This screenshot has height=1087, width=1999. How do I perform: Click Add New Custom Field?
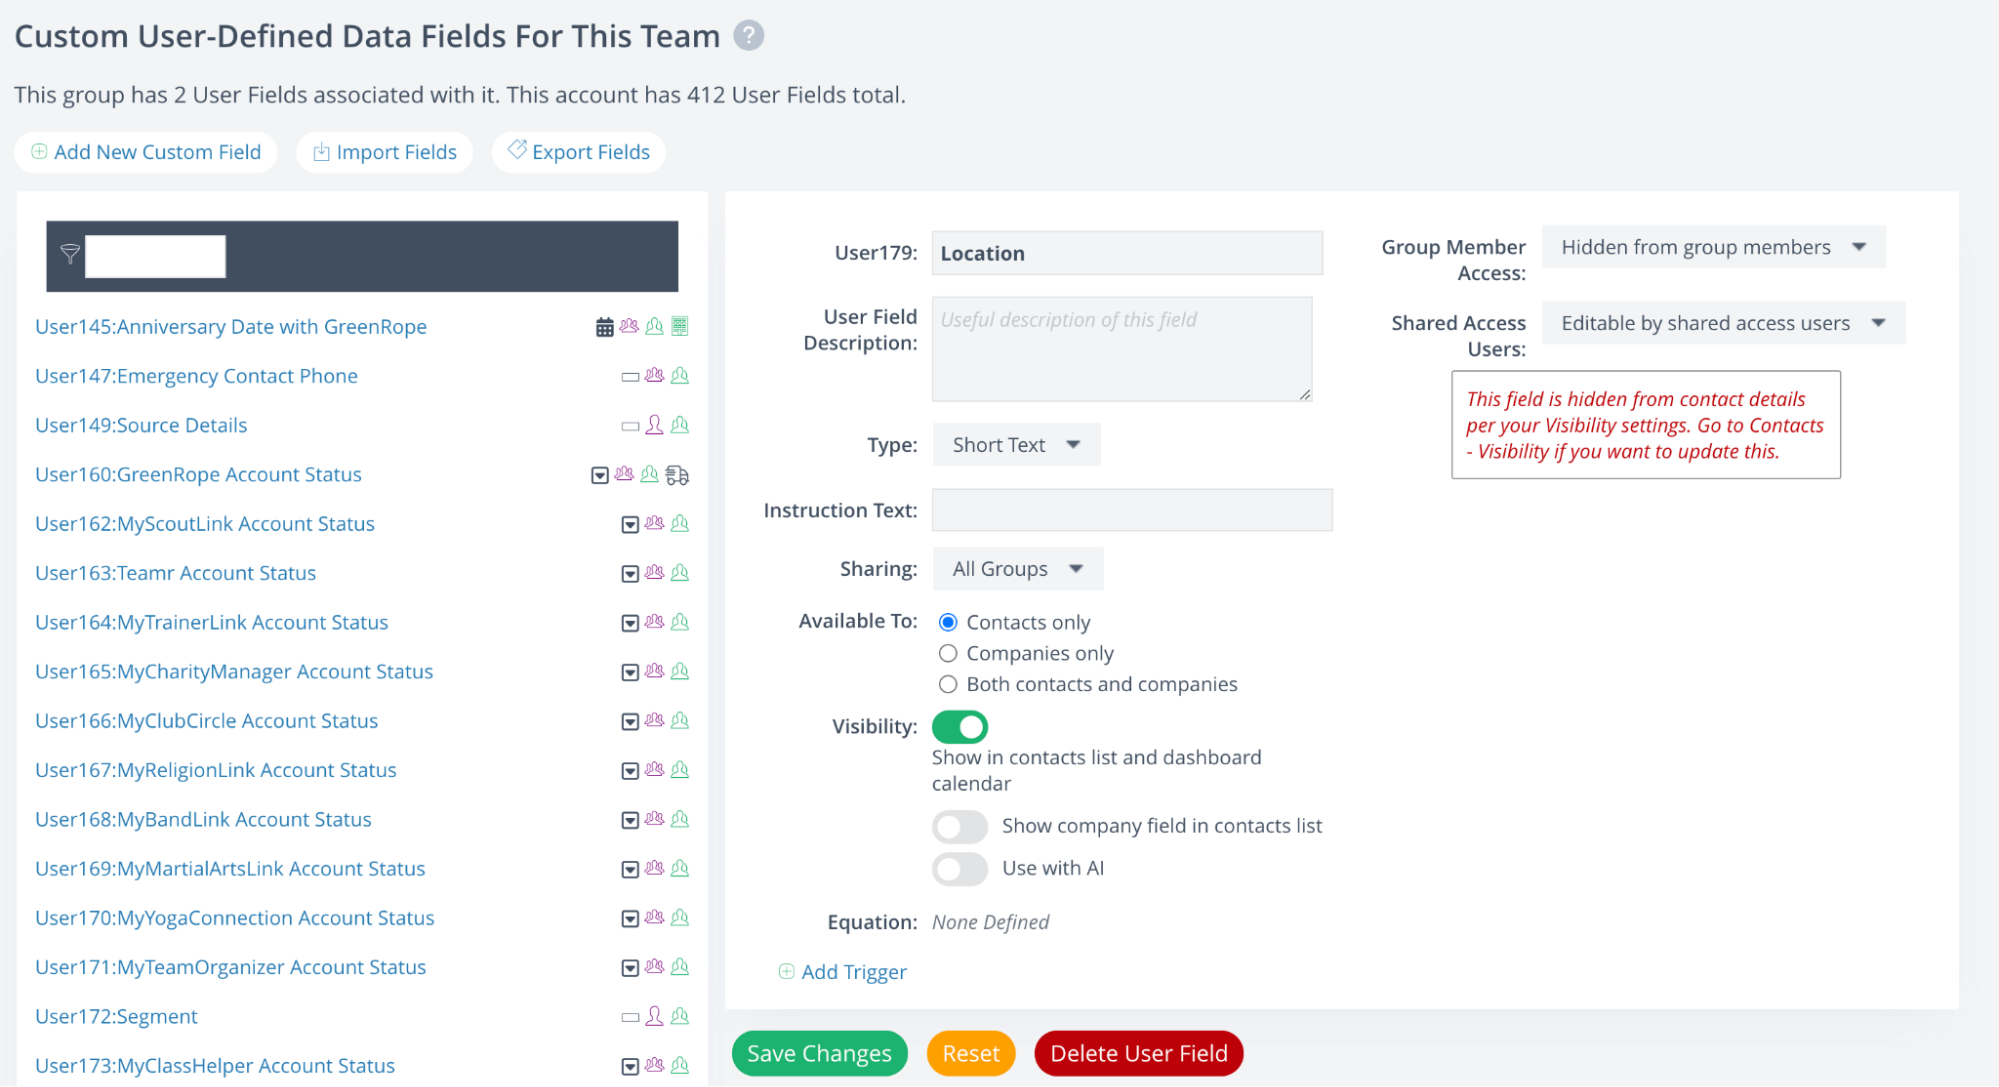pos(145,152)
